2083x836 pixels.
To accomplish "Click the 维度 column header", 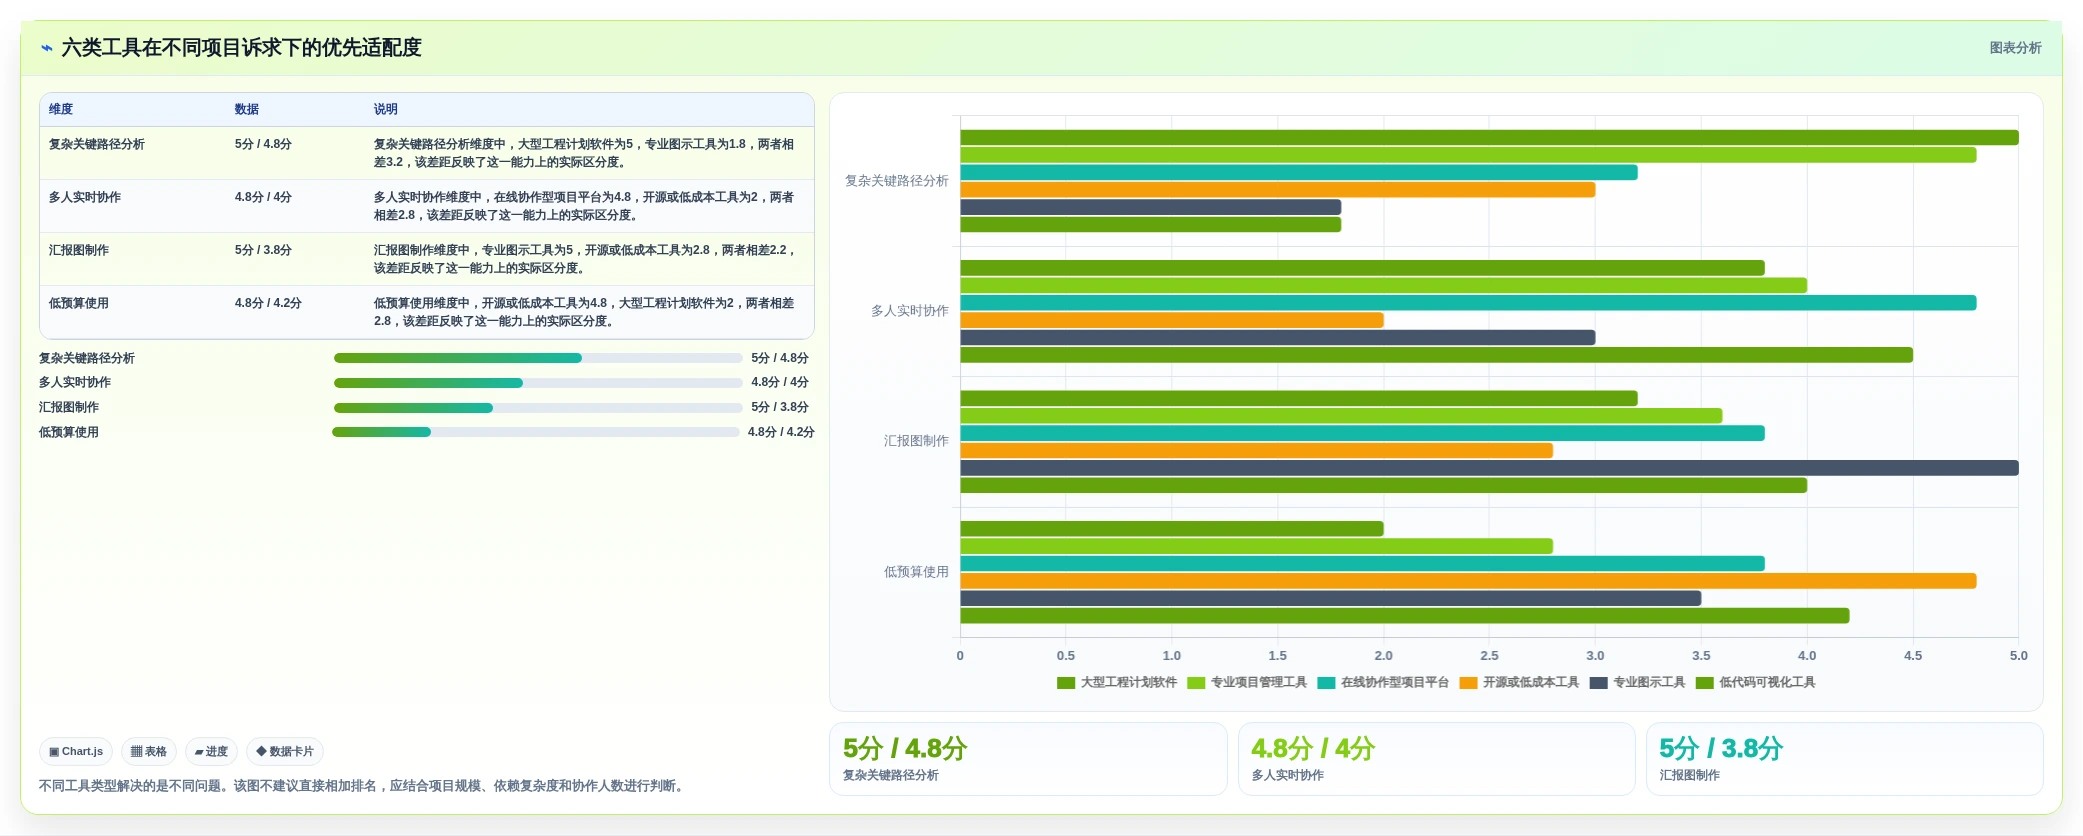I will tap(61, 109).
